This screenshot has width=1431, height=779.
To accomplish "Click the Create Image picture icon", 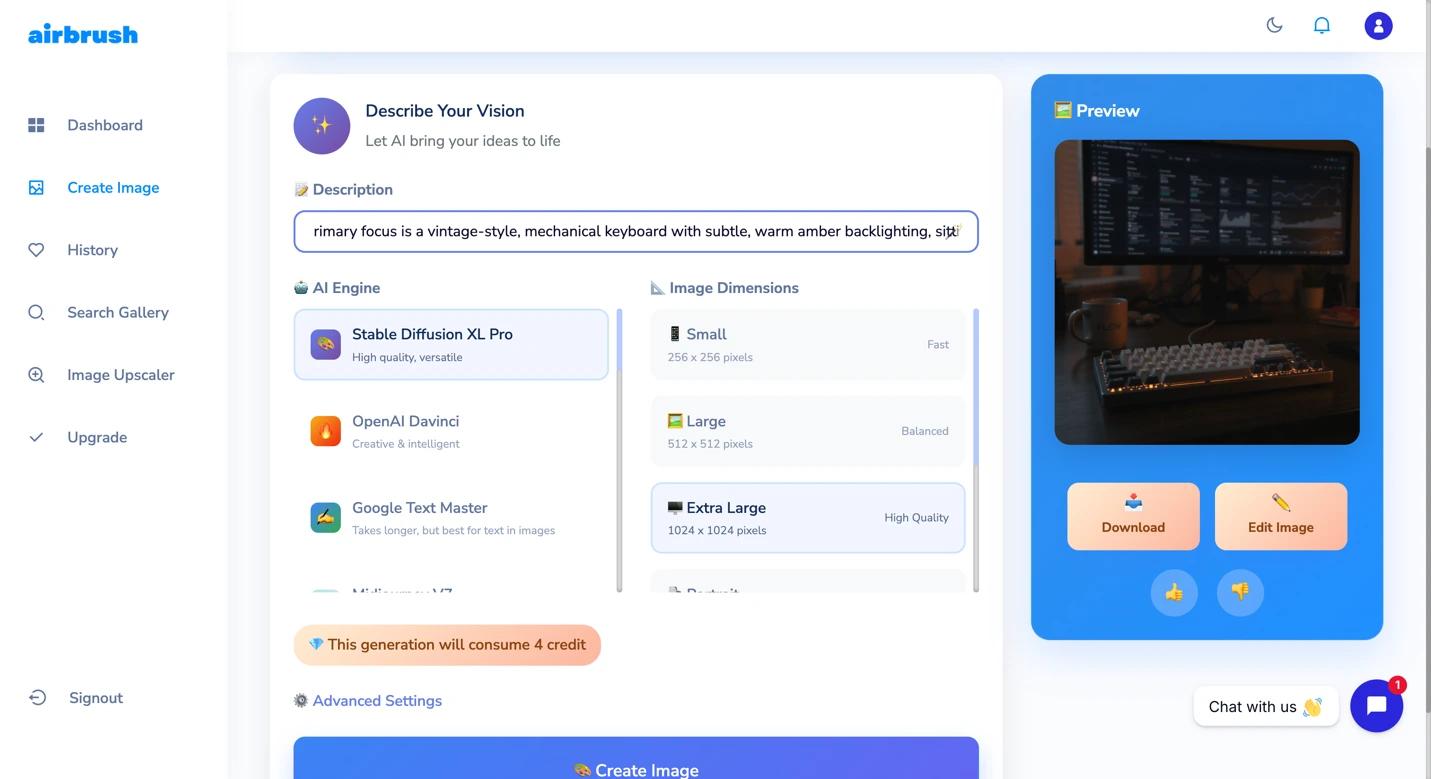I will point(36,187).
